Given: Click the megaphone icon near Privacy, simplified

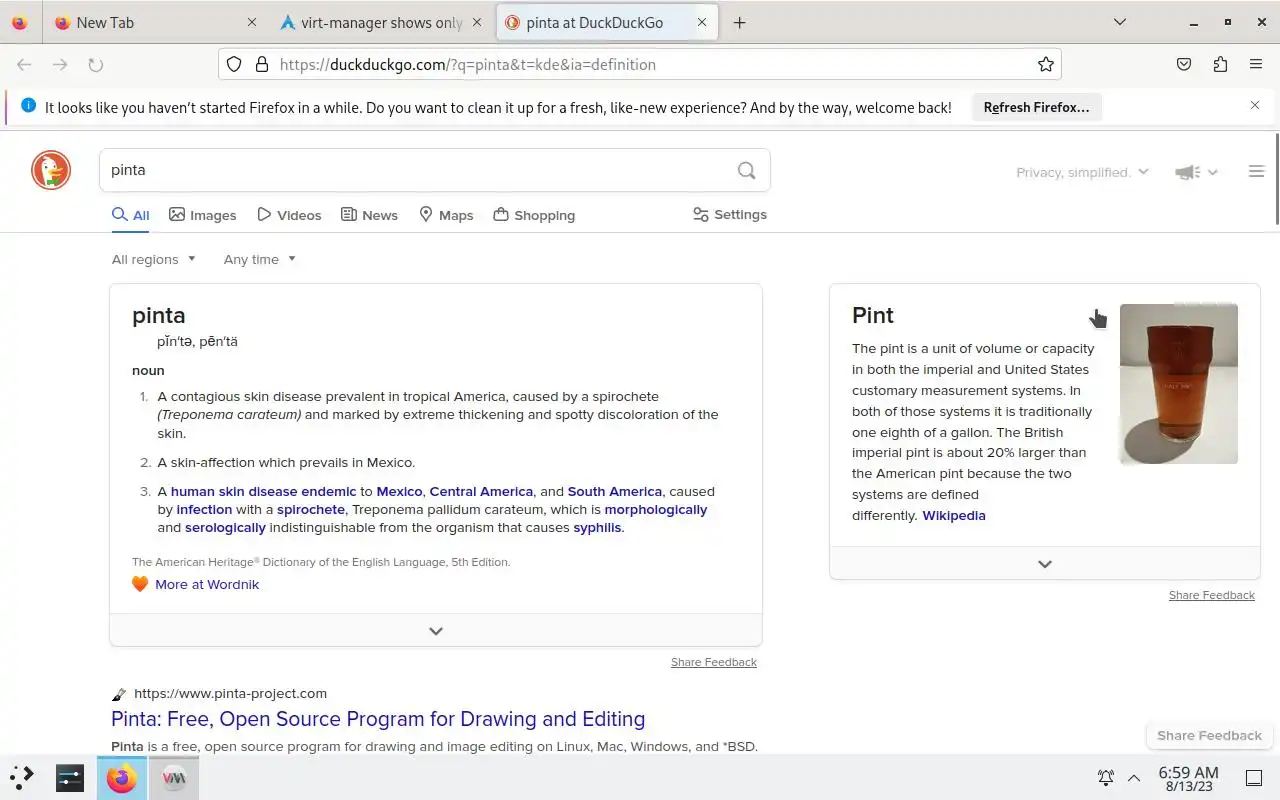Looking at the screenshot, I should point(1188,172).
